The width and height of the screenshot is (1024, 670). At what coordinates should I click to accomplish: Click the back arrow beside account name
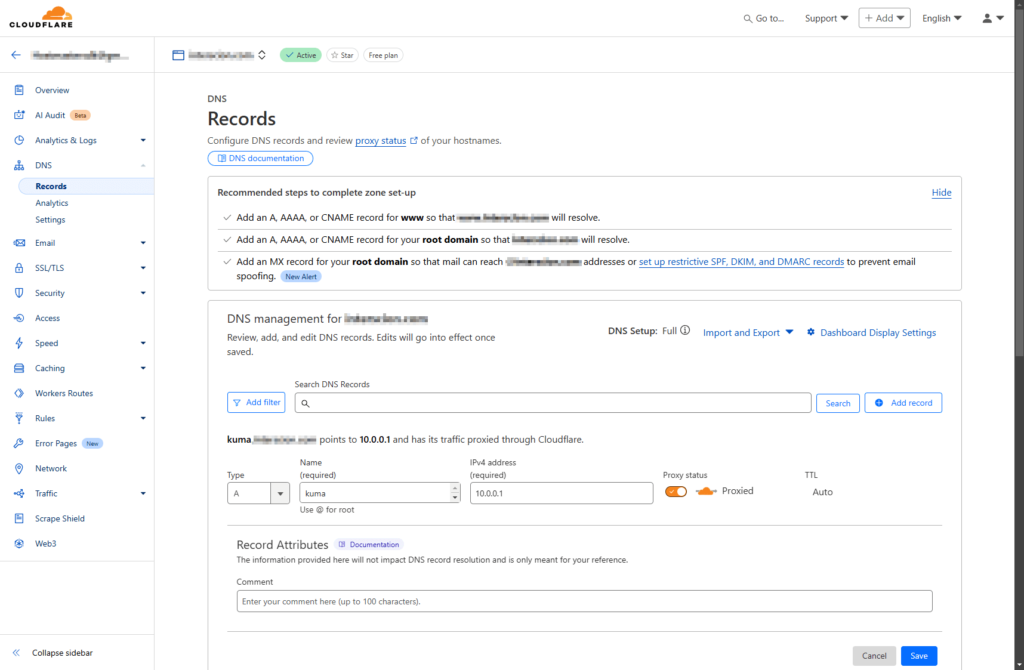(16, 56)
